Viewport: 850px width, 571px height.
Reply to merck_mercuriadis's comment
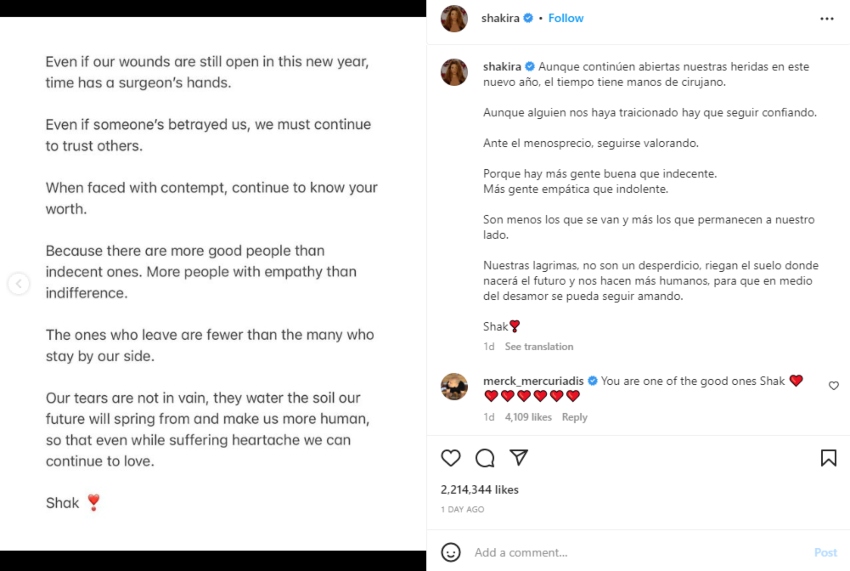pyautogui.click(x=574, y=418)
